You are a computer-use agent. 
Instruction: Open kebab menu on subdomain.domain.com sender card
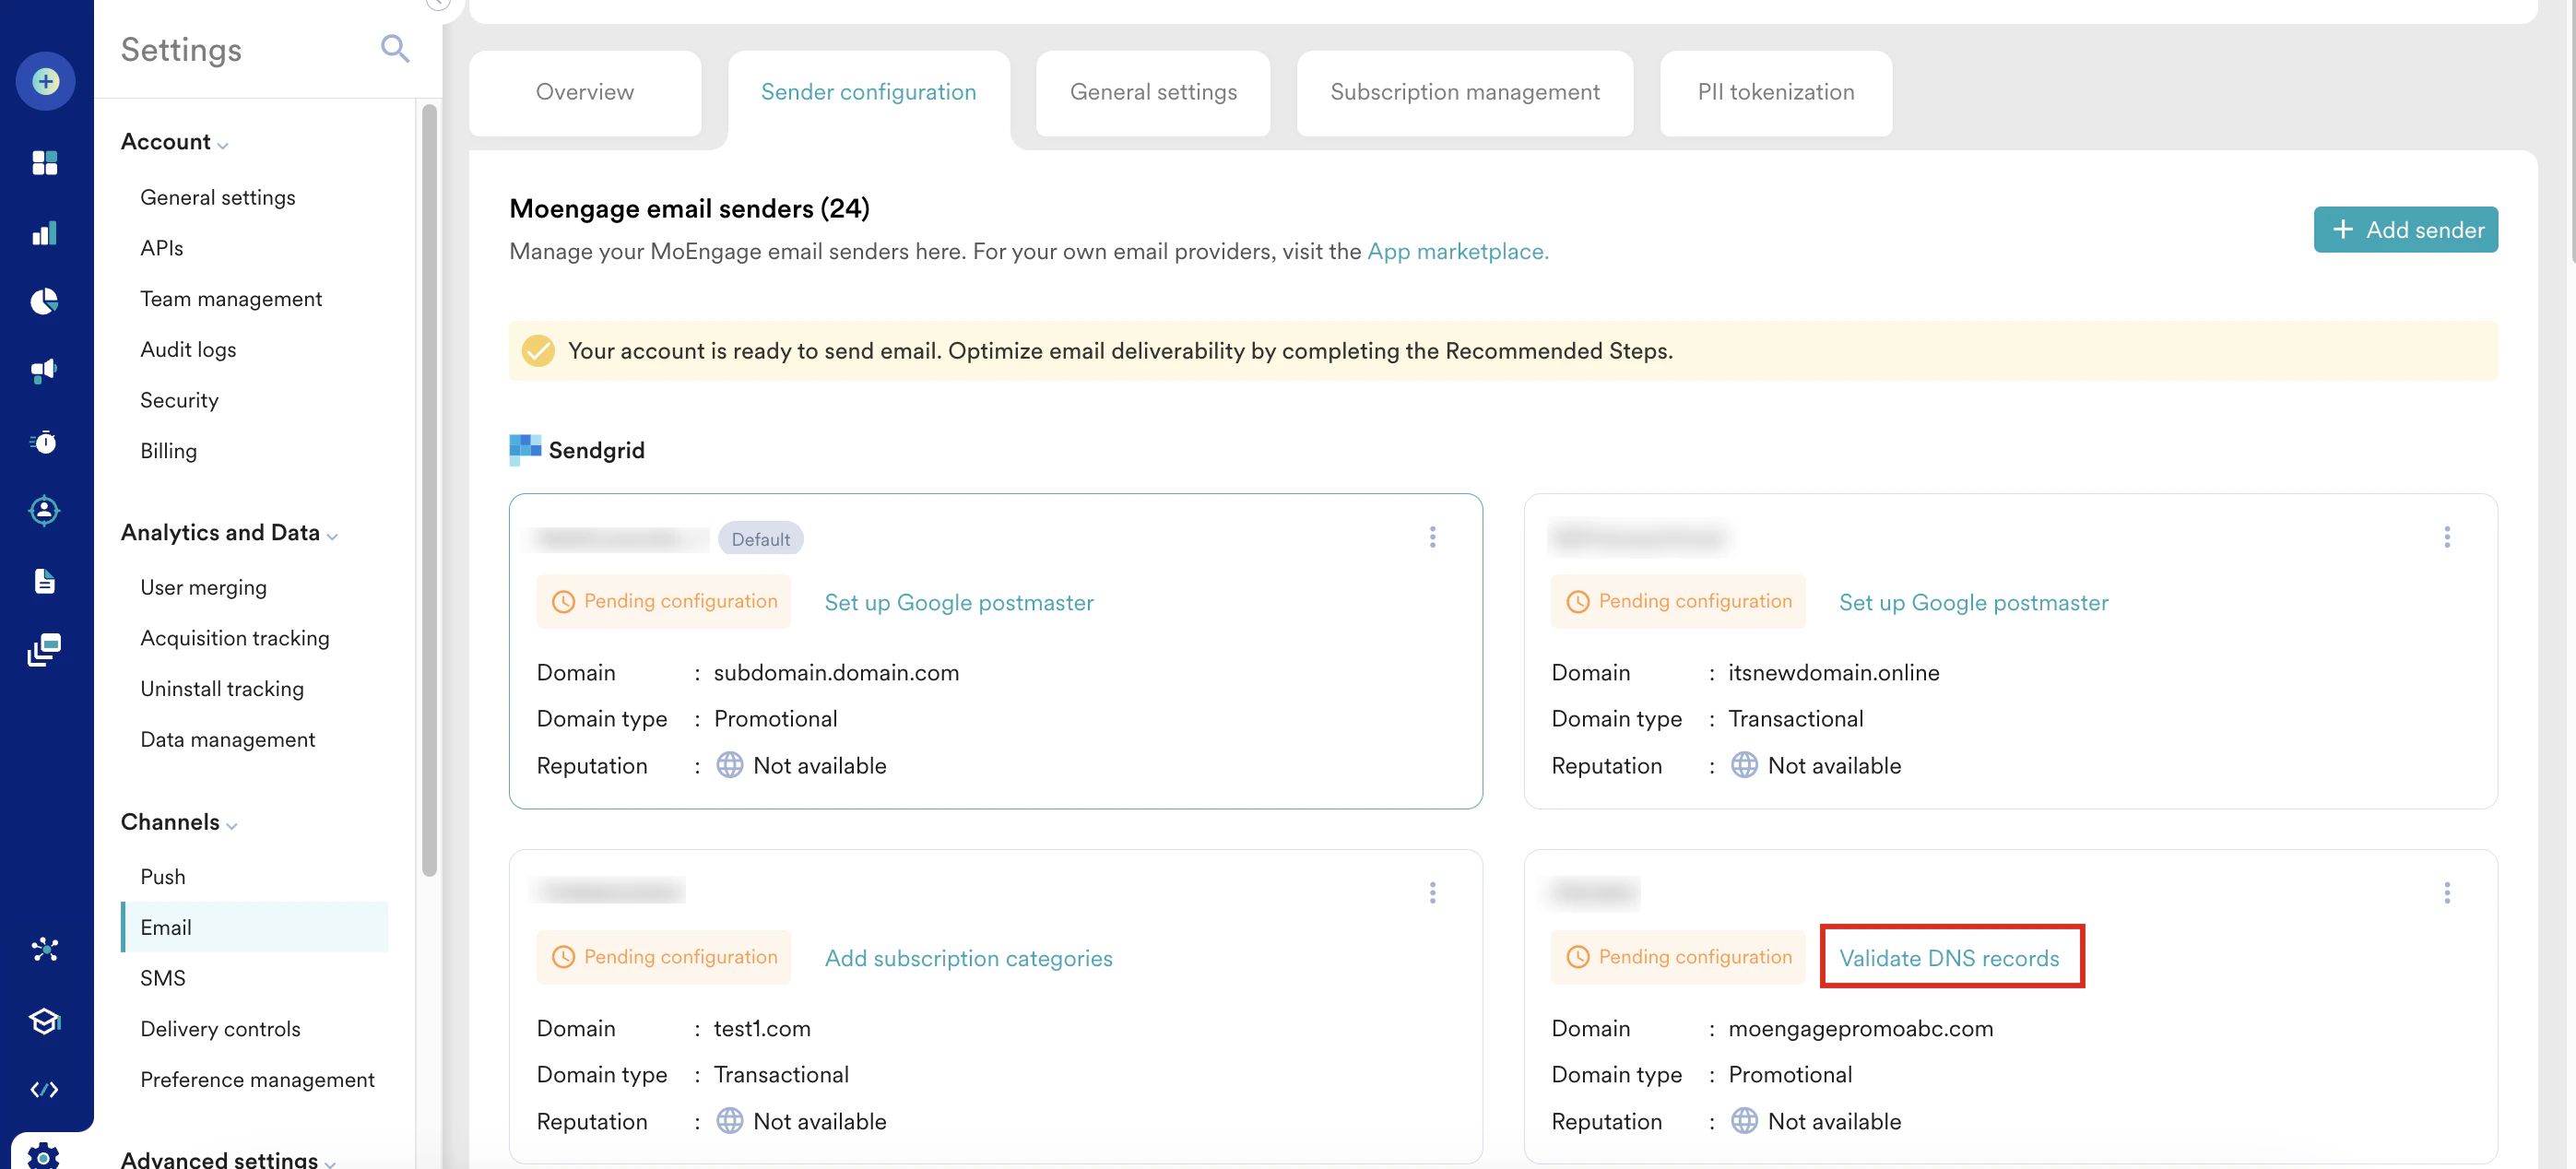pos(1433,537)
